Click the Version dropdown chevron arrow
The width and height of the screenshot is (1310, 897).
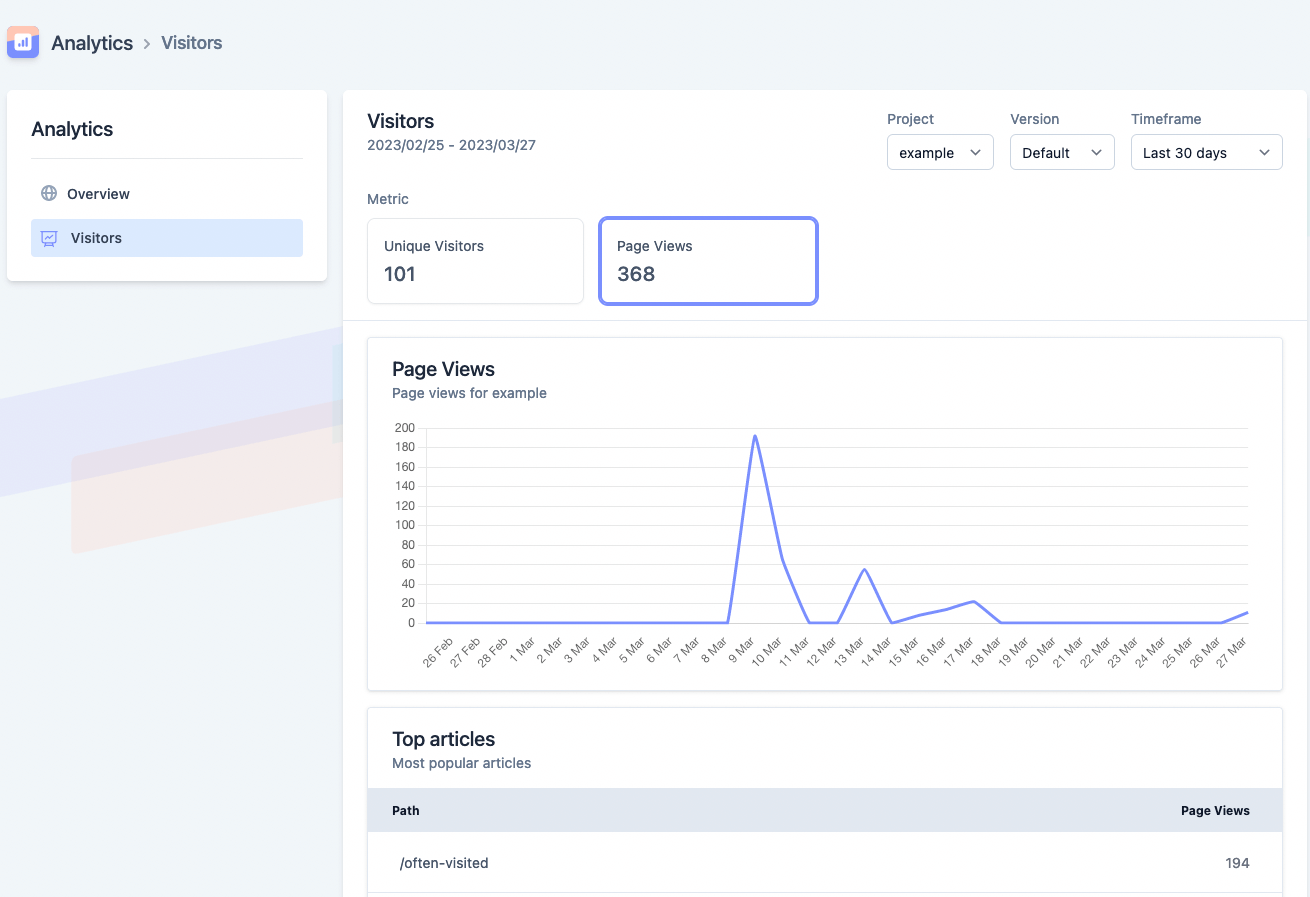click(x=1098, y=152)
